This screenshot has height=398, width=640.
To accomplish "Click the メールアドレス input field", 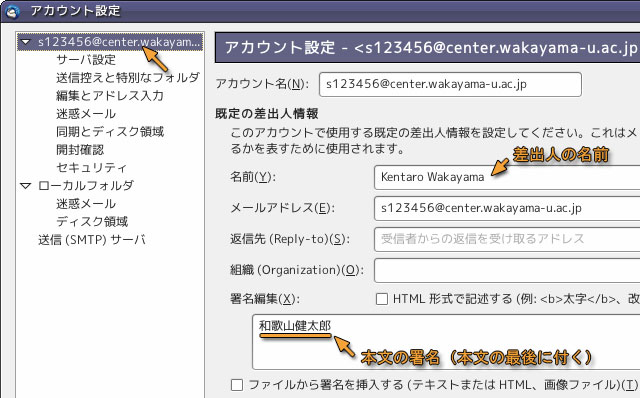I will [x=507, y=208].
